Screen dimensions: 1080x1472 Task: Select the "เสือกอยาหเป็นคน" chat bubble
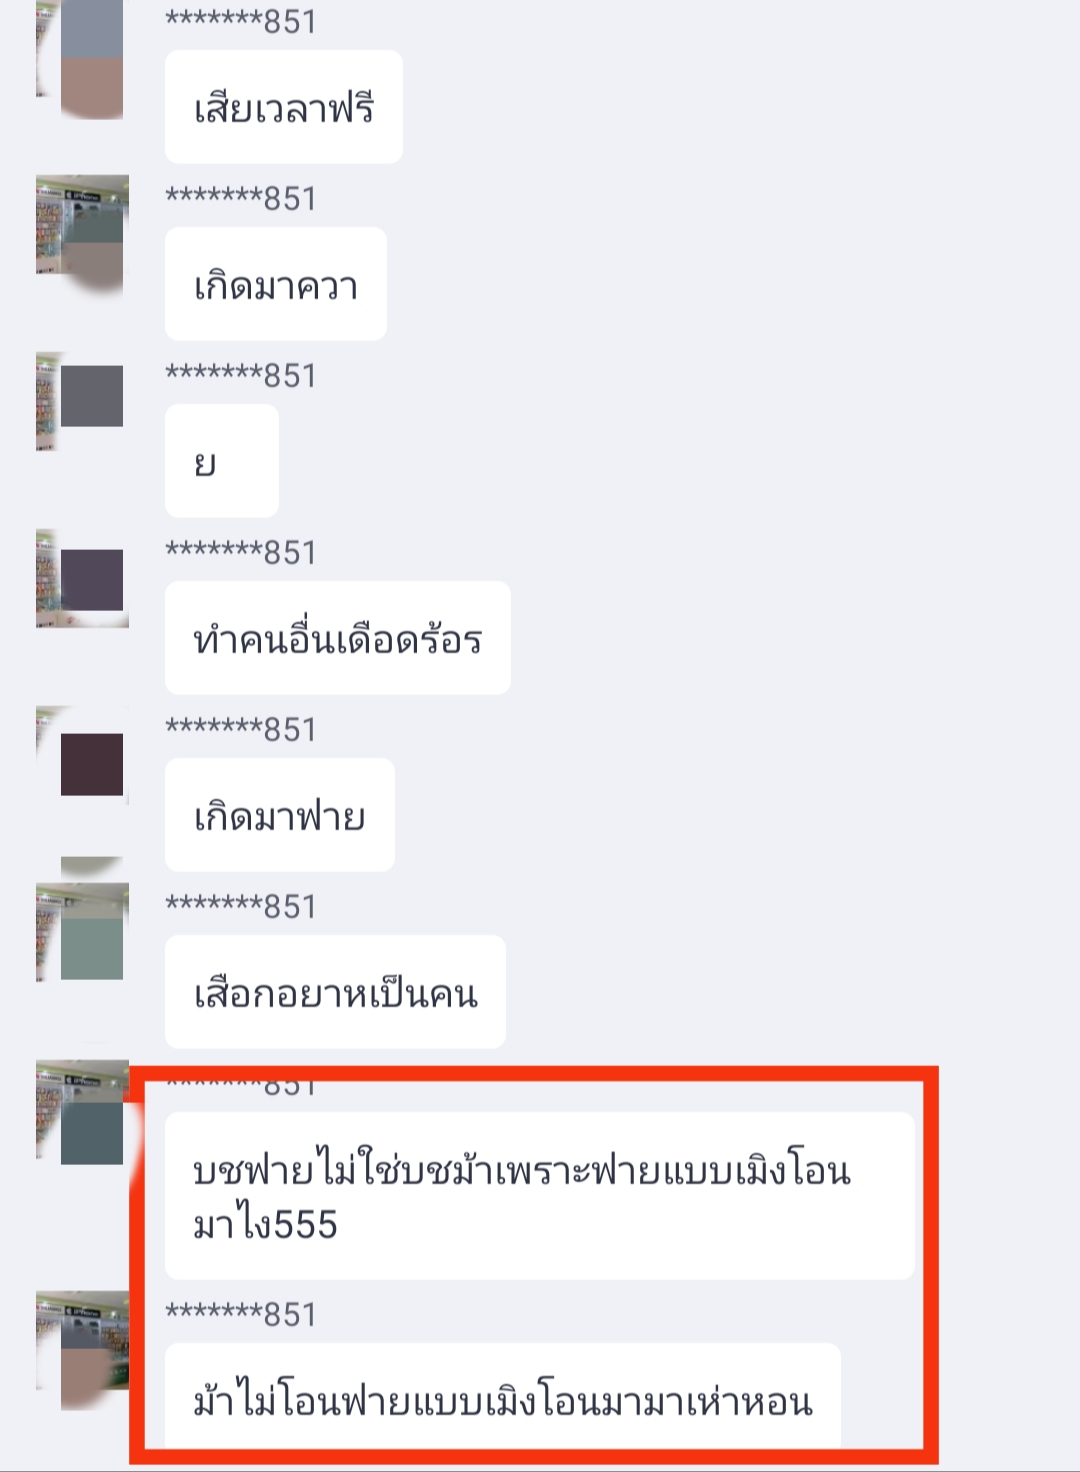coord(335,992)
